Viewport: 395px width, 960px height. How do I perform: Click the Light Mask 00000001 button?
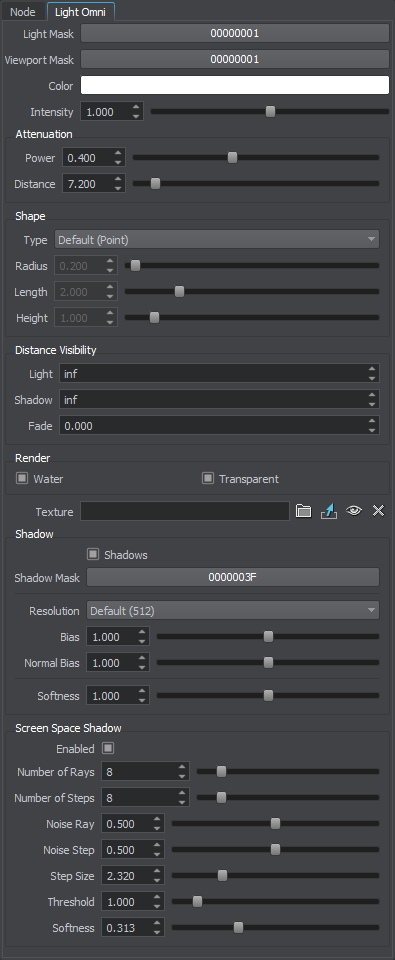(235, 33)
